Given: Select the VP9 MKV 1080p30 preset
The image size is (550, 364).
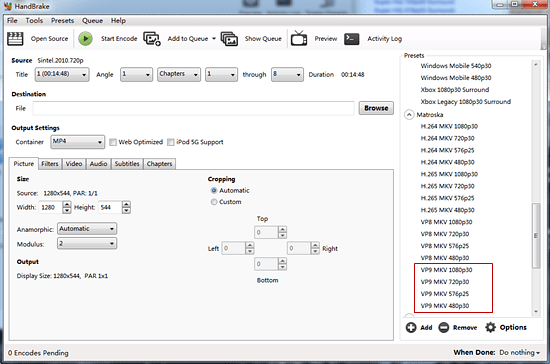Looking at the screenshot, I should point(446,270).
